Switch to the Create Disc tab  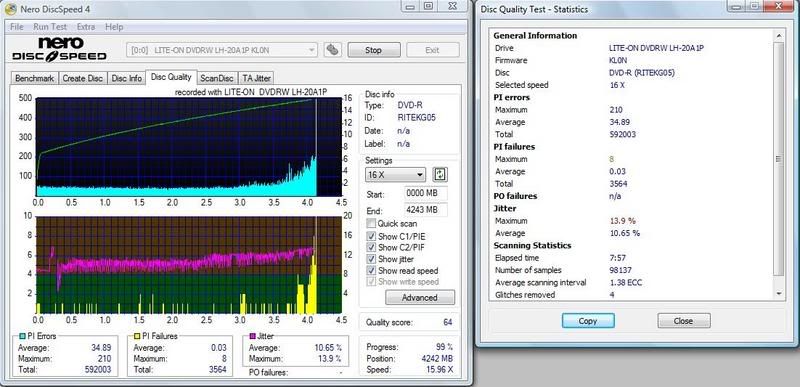83,78
